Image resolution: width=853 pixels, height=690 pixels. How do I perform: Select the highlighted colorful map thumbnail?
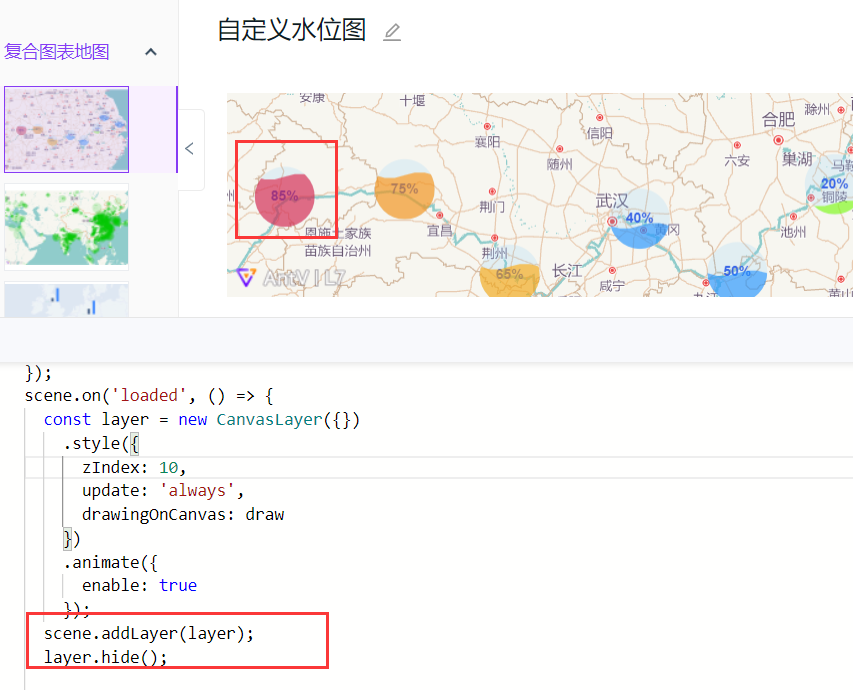(x=66, y=130)
